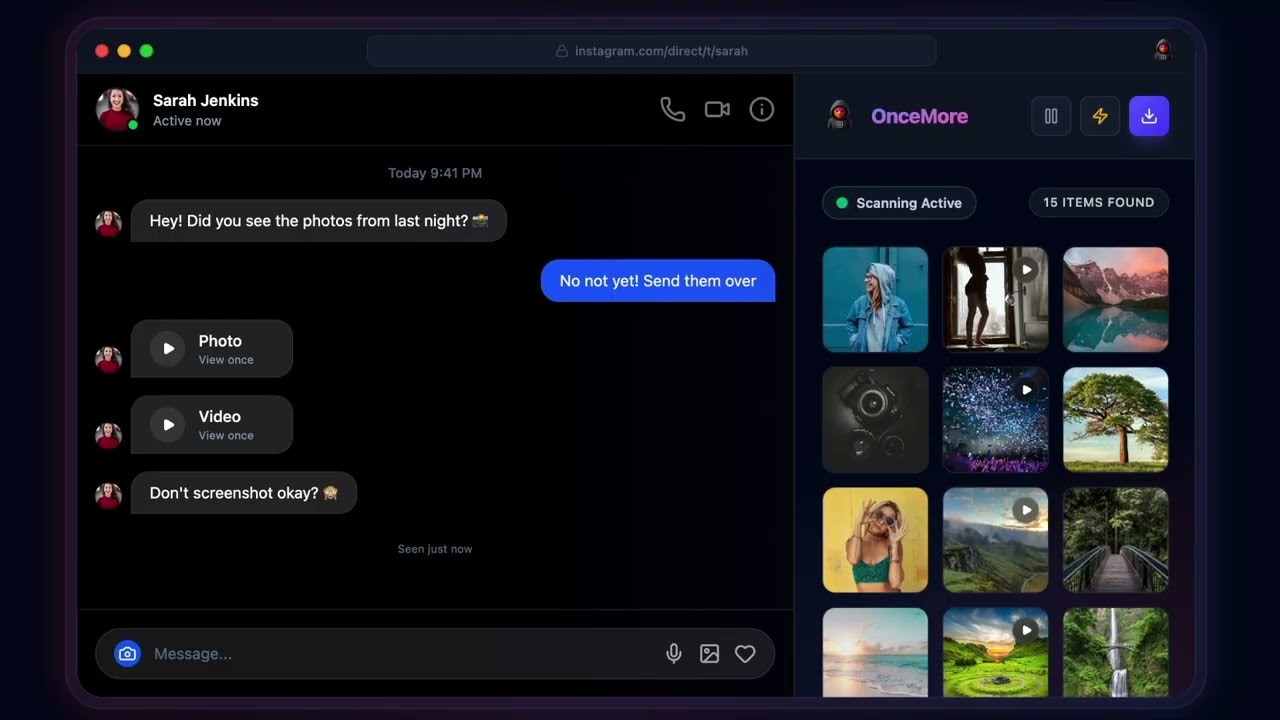The image size is (1280, 720).
Task: Start a voice call with Sarah Jenkins
Action: (672, 109)
